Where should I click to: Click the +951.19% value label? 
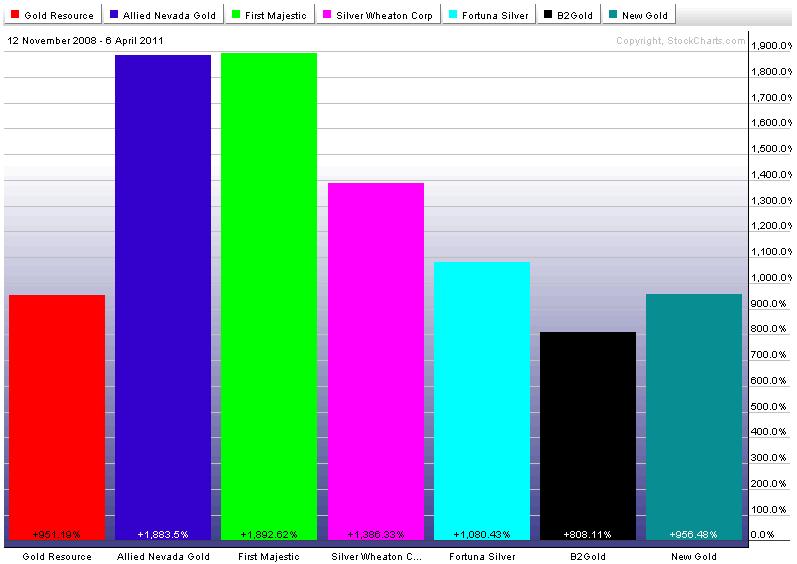click(56, 535)
